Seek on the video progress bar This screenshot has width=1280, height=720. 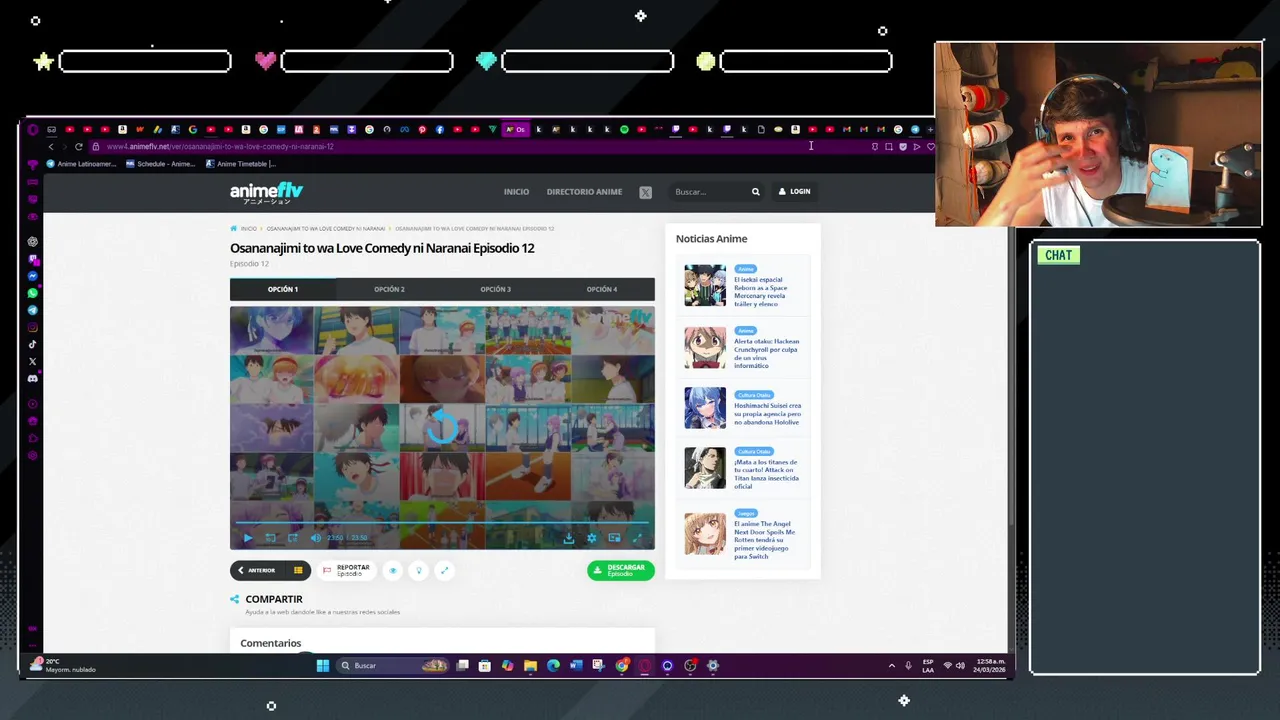coord(442,523)
